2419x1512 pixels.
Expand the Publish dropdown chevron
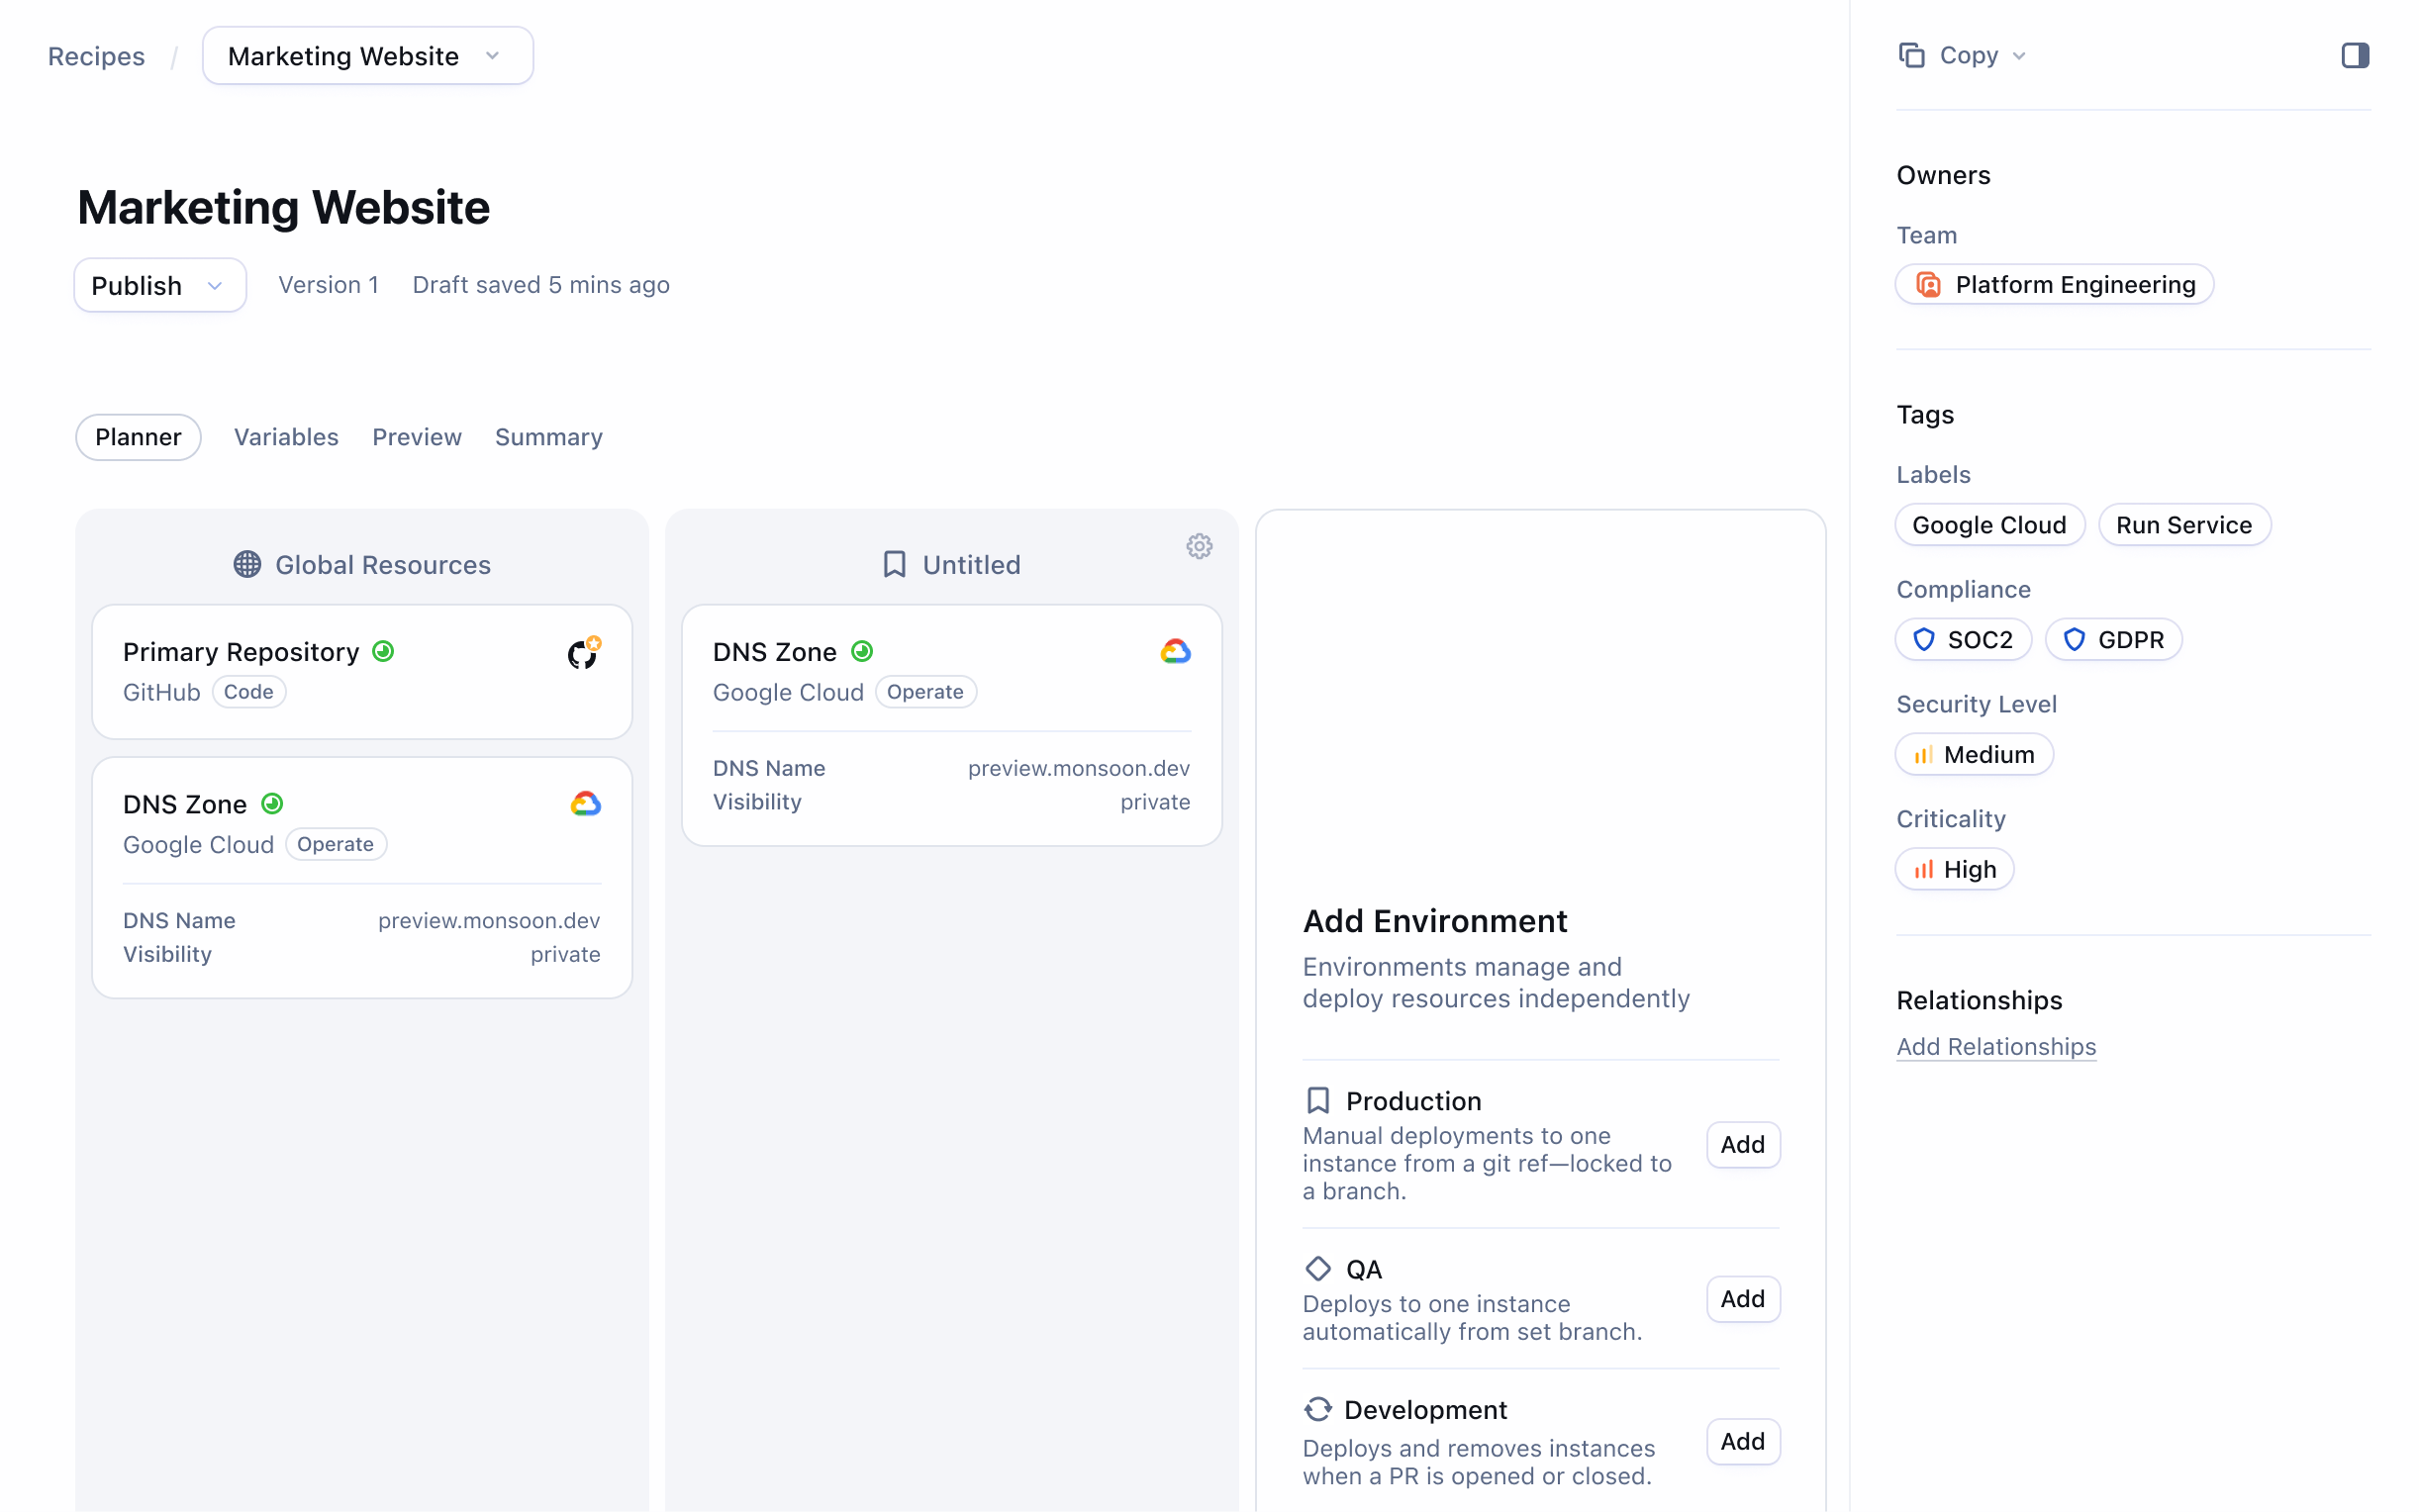click(x=214, y=286)
